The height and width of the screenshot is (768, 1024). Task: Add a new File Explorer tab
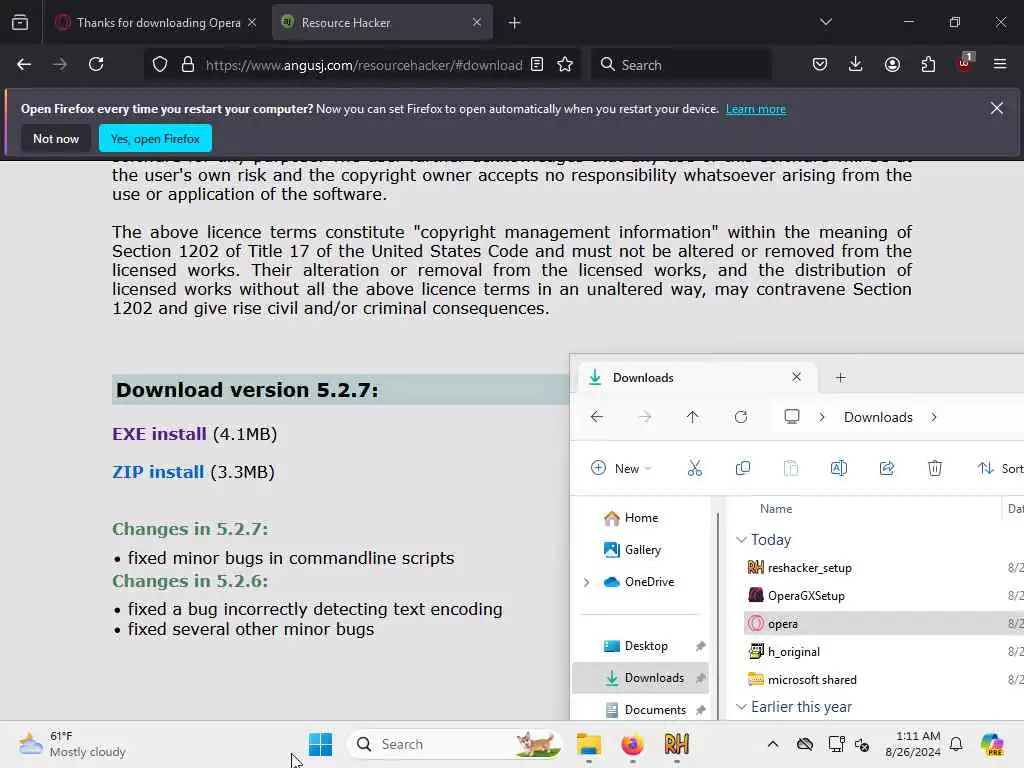point(840,377)
